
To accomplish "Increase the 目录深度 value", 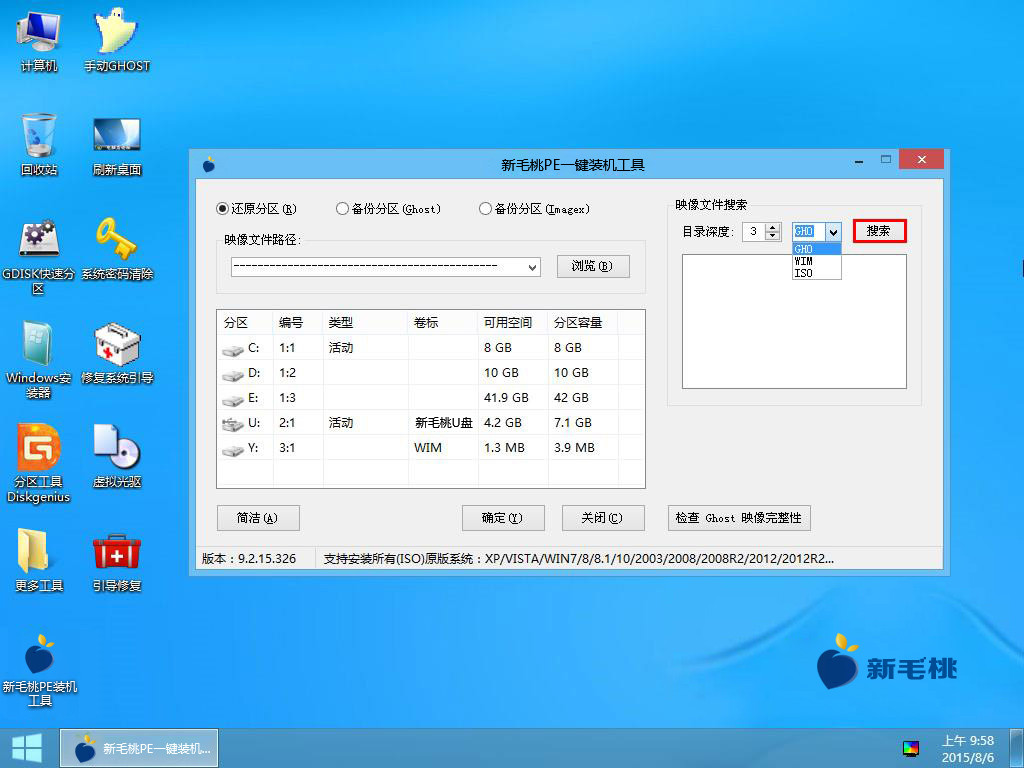I will click(773, 227).
